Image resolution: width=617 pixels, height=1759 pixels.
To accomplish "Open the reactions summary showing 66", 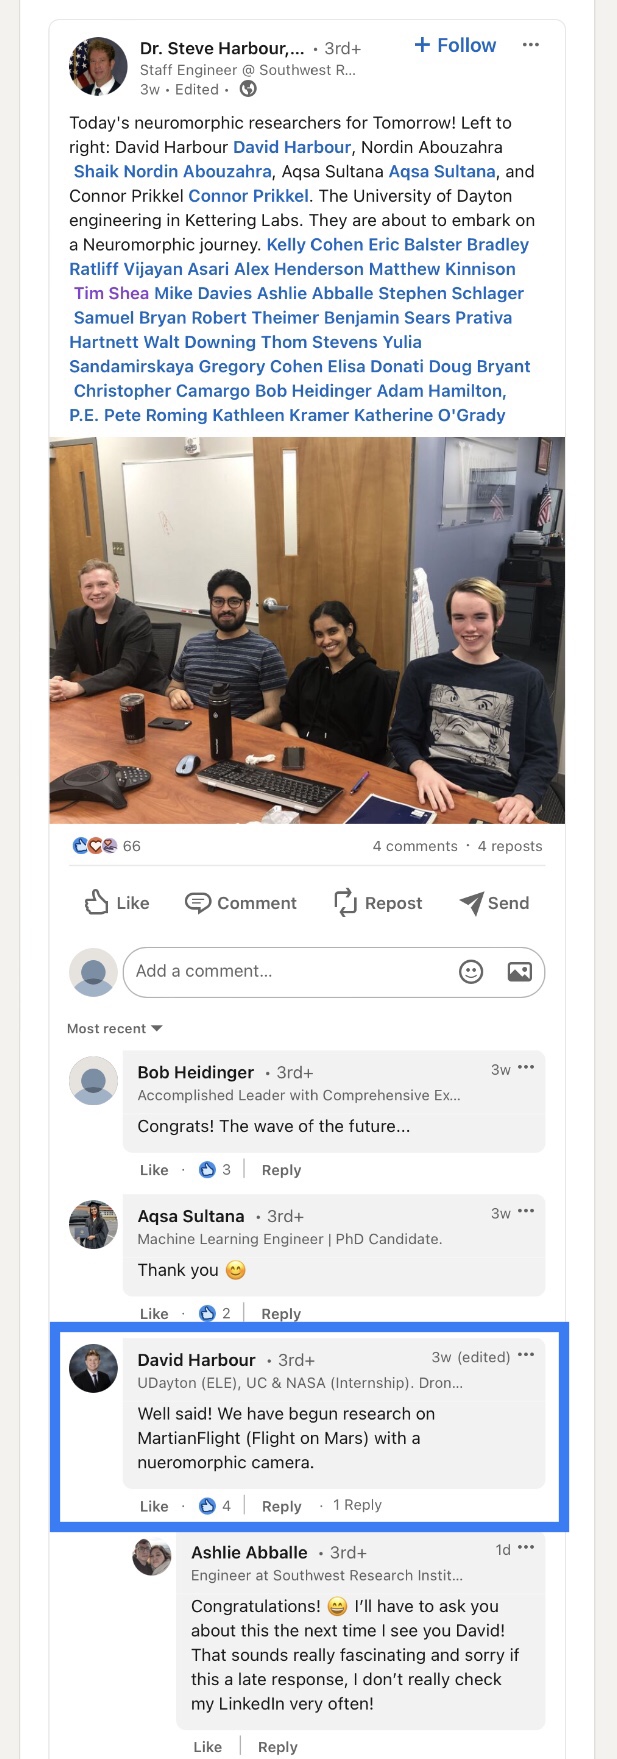I will (106, 846).
